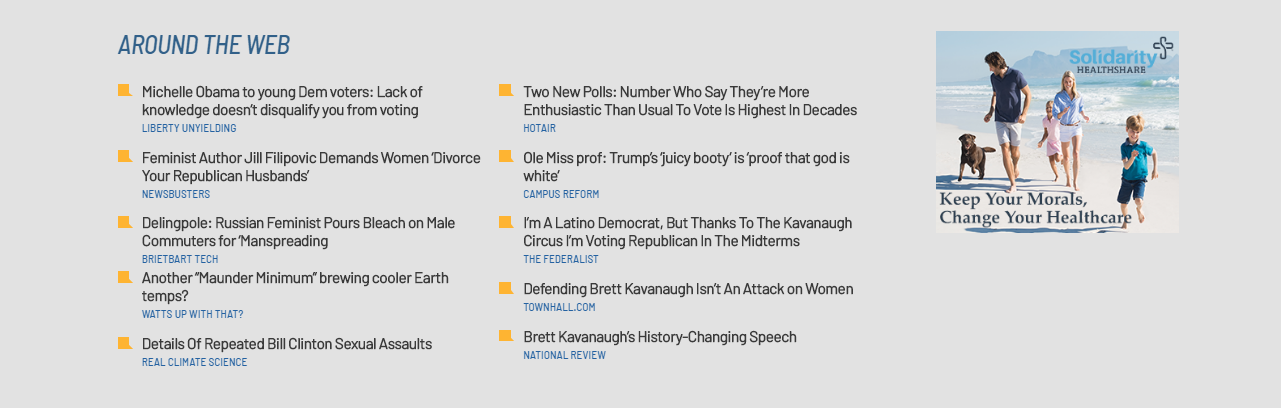Click the orange bullet next to Delingpole headline

click(x=125, y=222)
